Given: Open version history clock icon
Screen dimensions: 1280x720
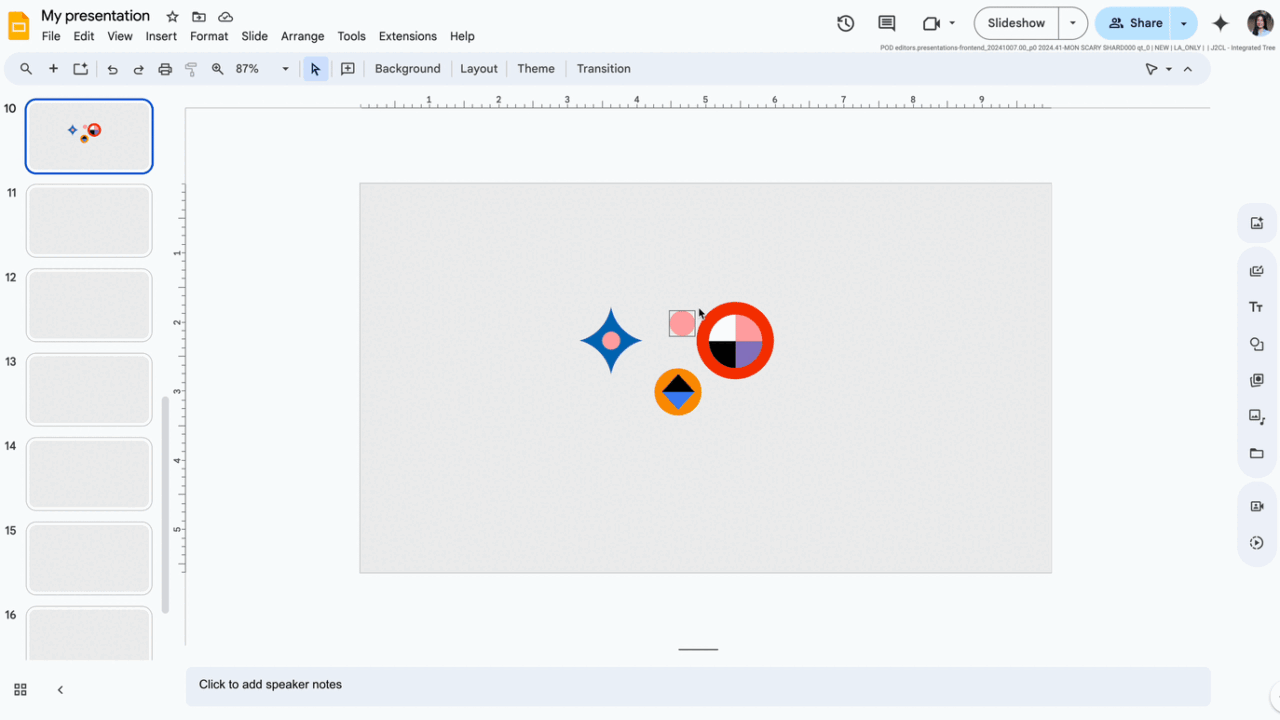Looking at the screenshot, I should pos(845,23).
